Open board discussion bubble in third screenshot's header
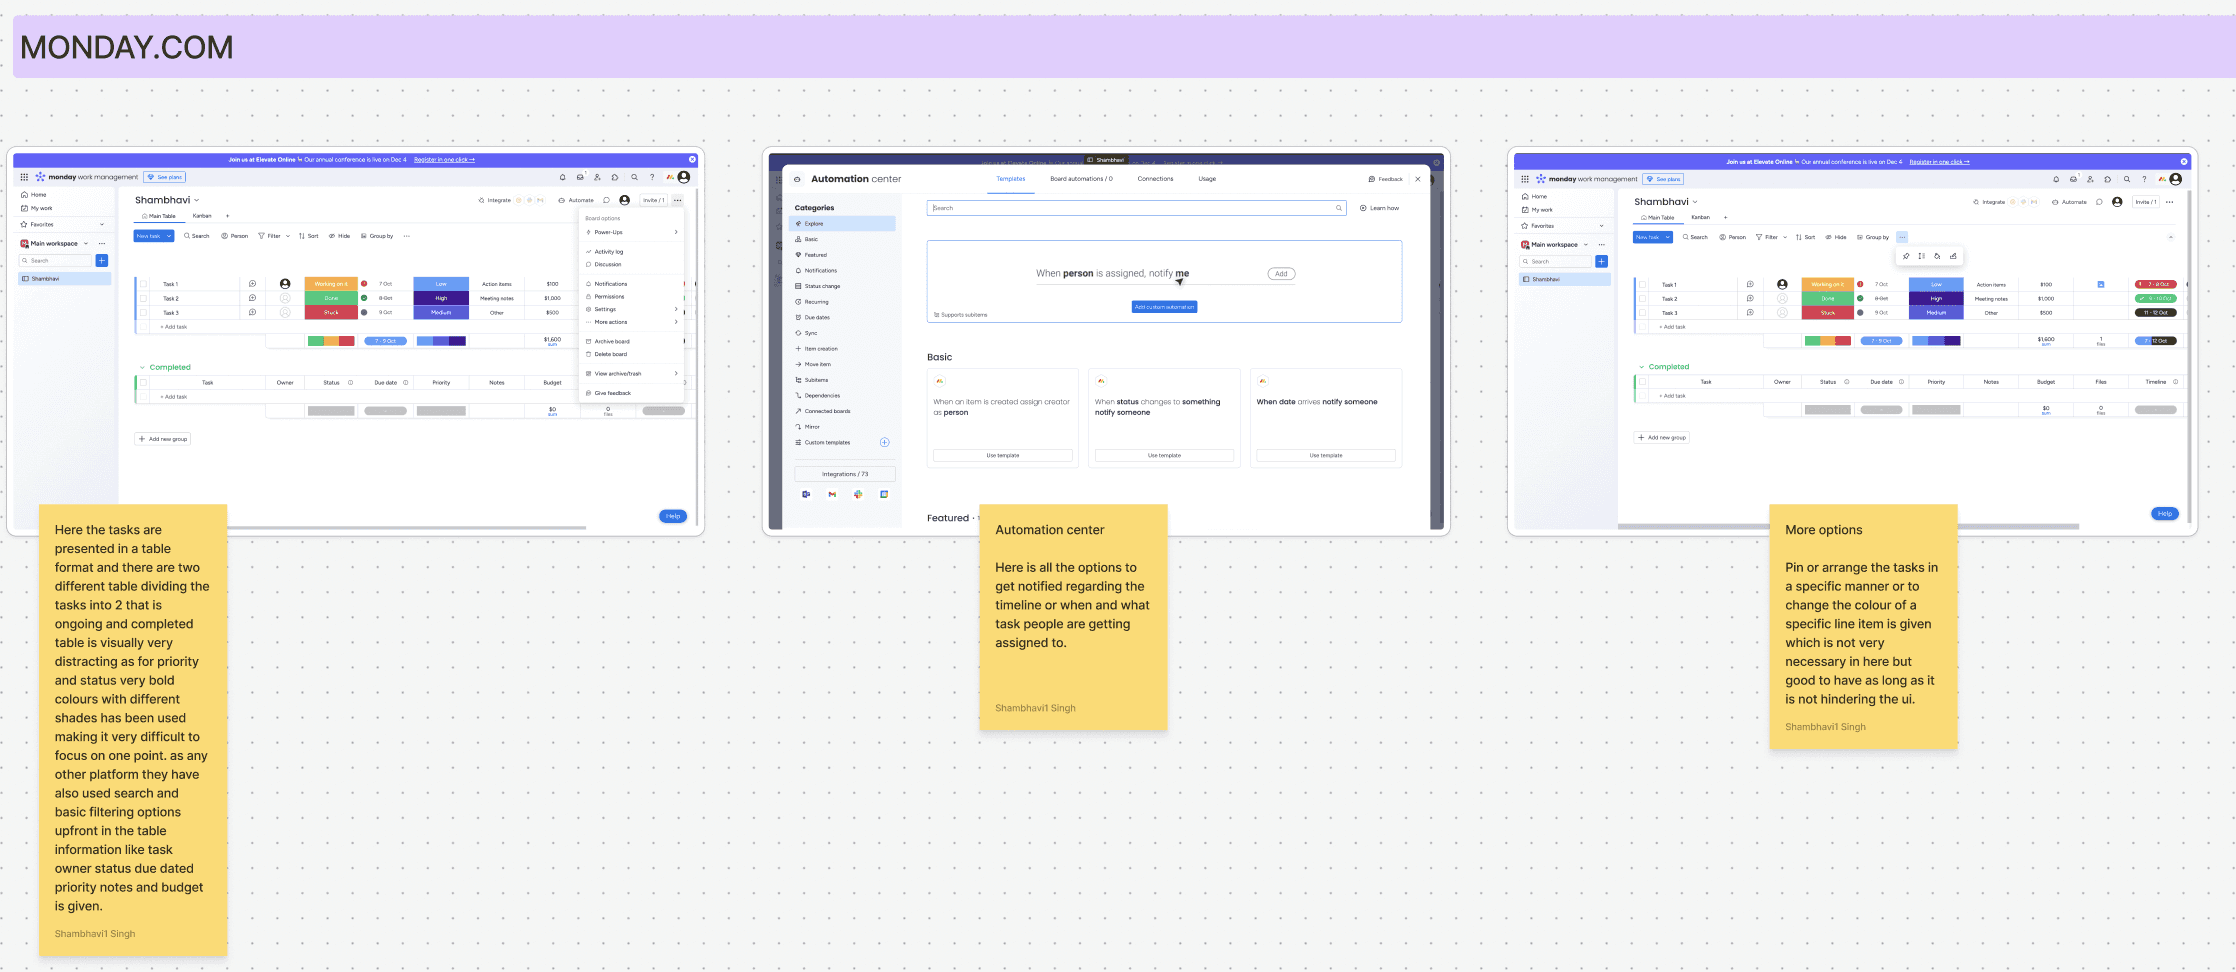This screenshot has width=2236, height=972. tap(2099, 202)
